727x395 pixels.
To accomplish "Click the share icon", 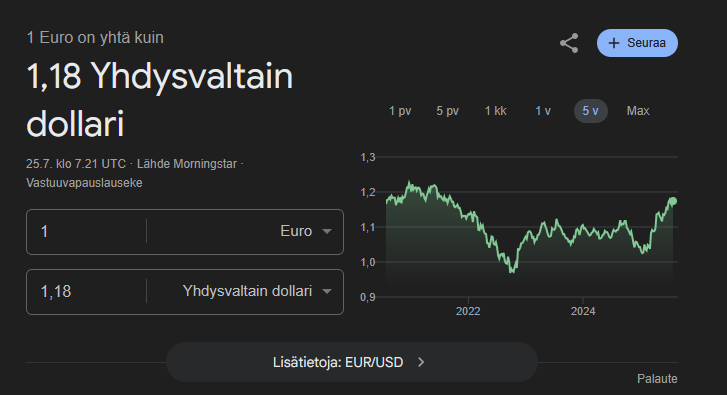I will (569, 43).
